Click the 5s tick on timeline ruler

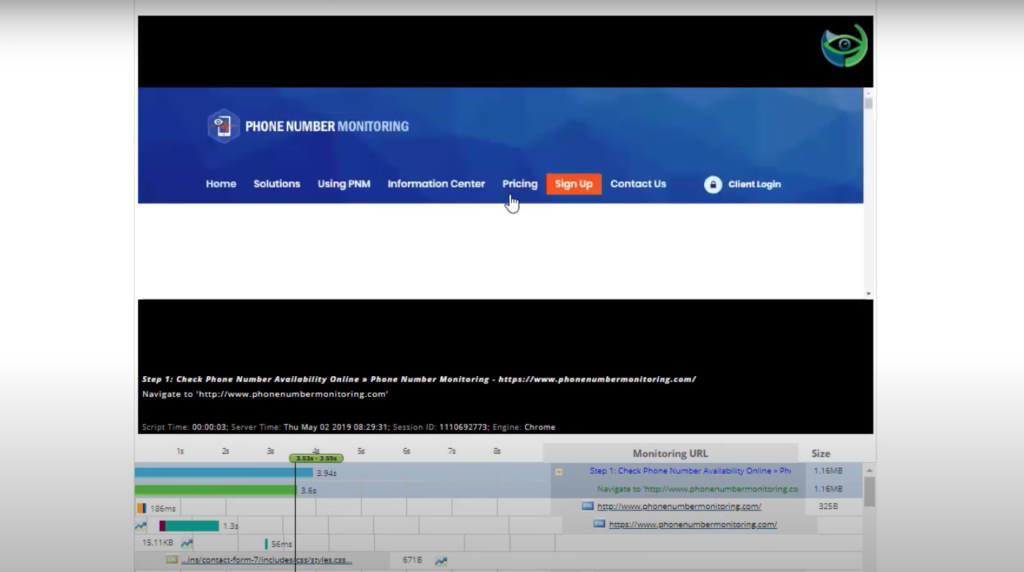pyautogui.click(x=361, y=451)
